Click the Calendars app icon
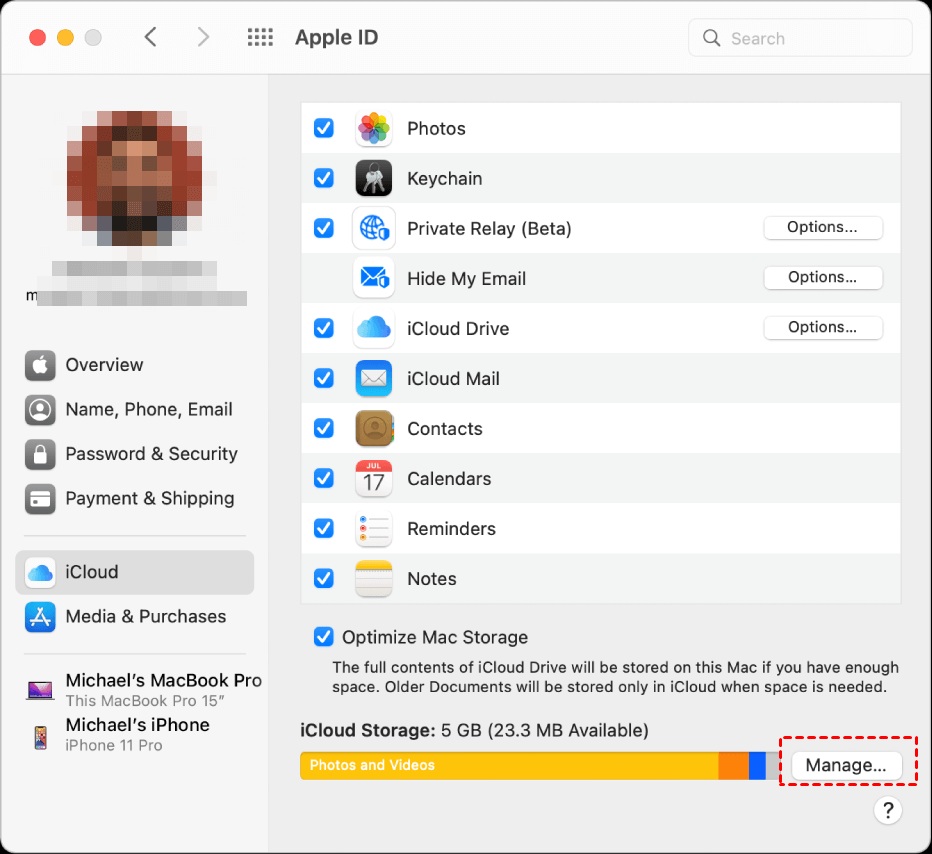This screenshot has height=854, width=932. point(374,479)
